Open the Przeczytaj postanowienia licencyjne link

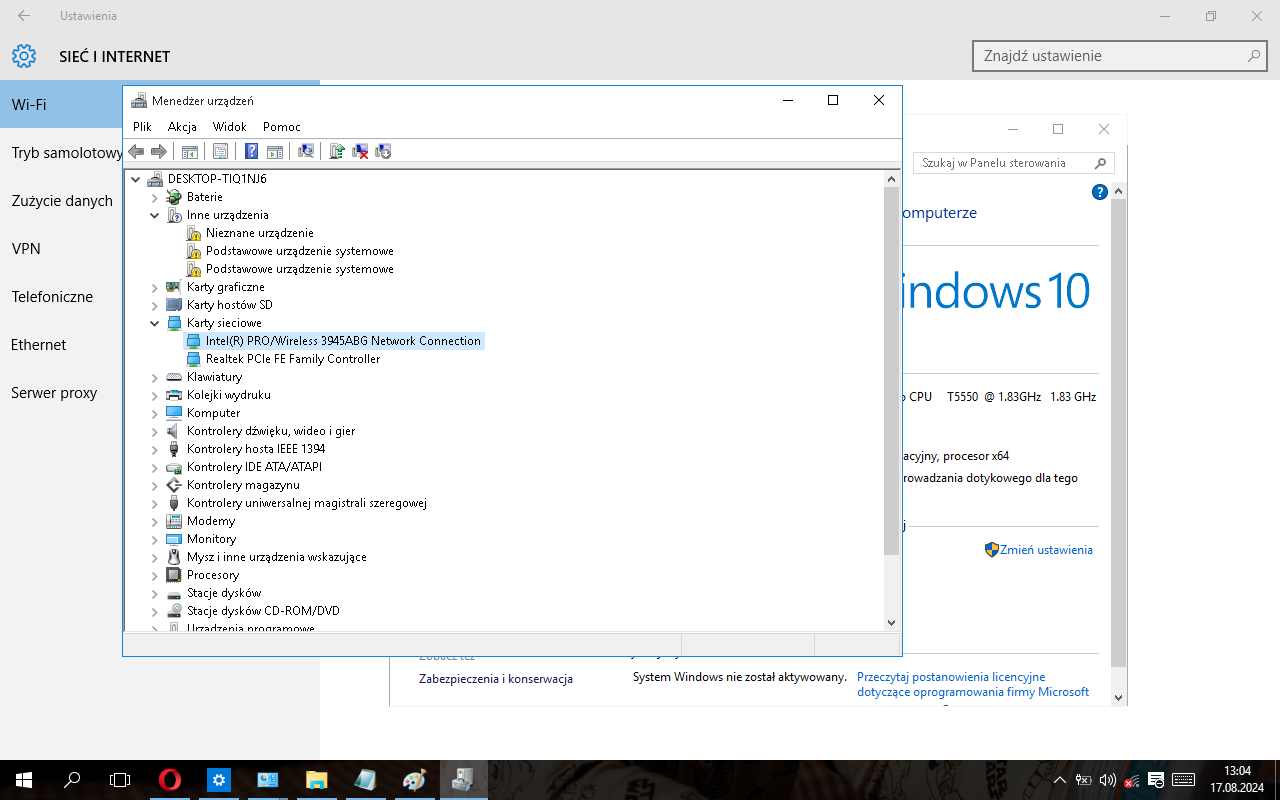click(973, 685)
